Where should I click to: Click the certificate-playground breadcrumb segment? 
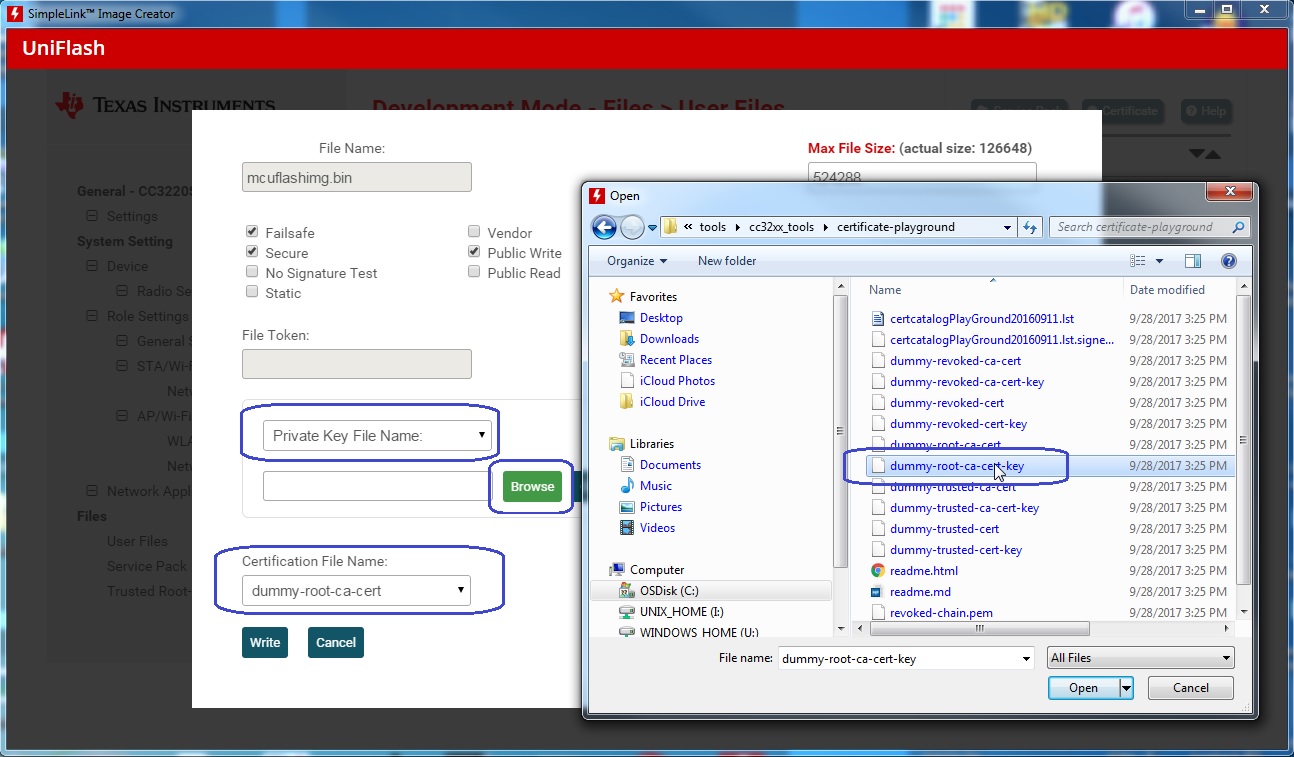[x=896, y=227]
